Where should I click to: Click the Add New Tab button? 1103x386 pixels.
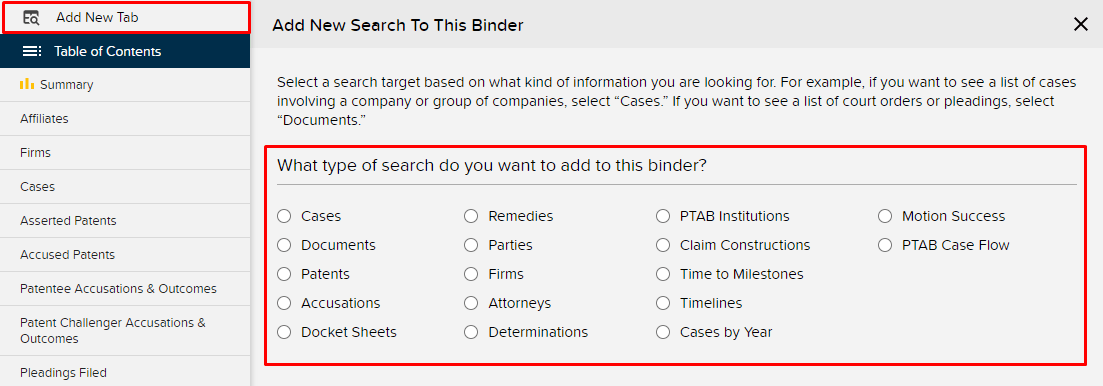126,18
